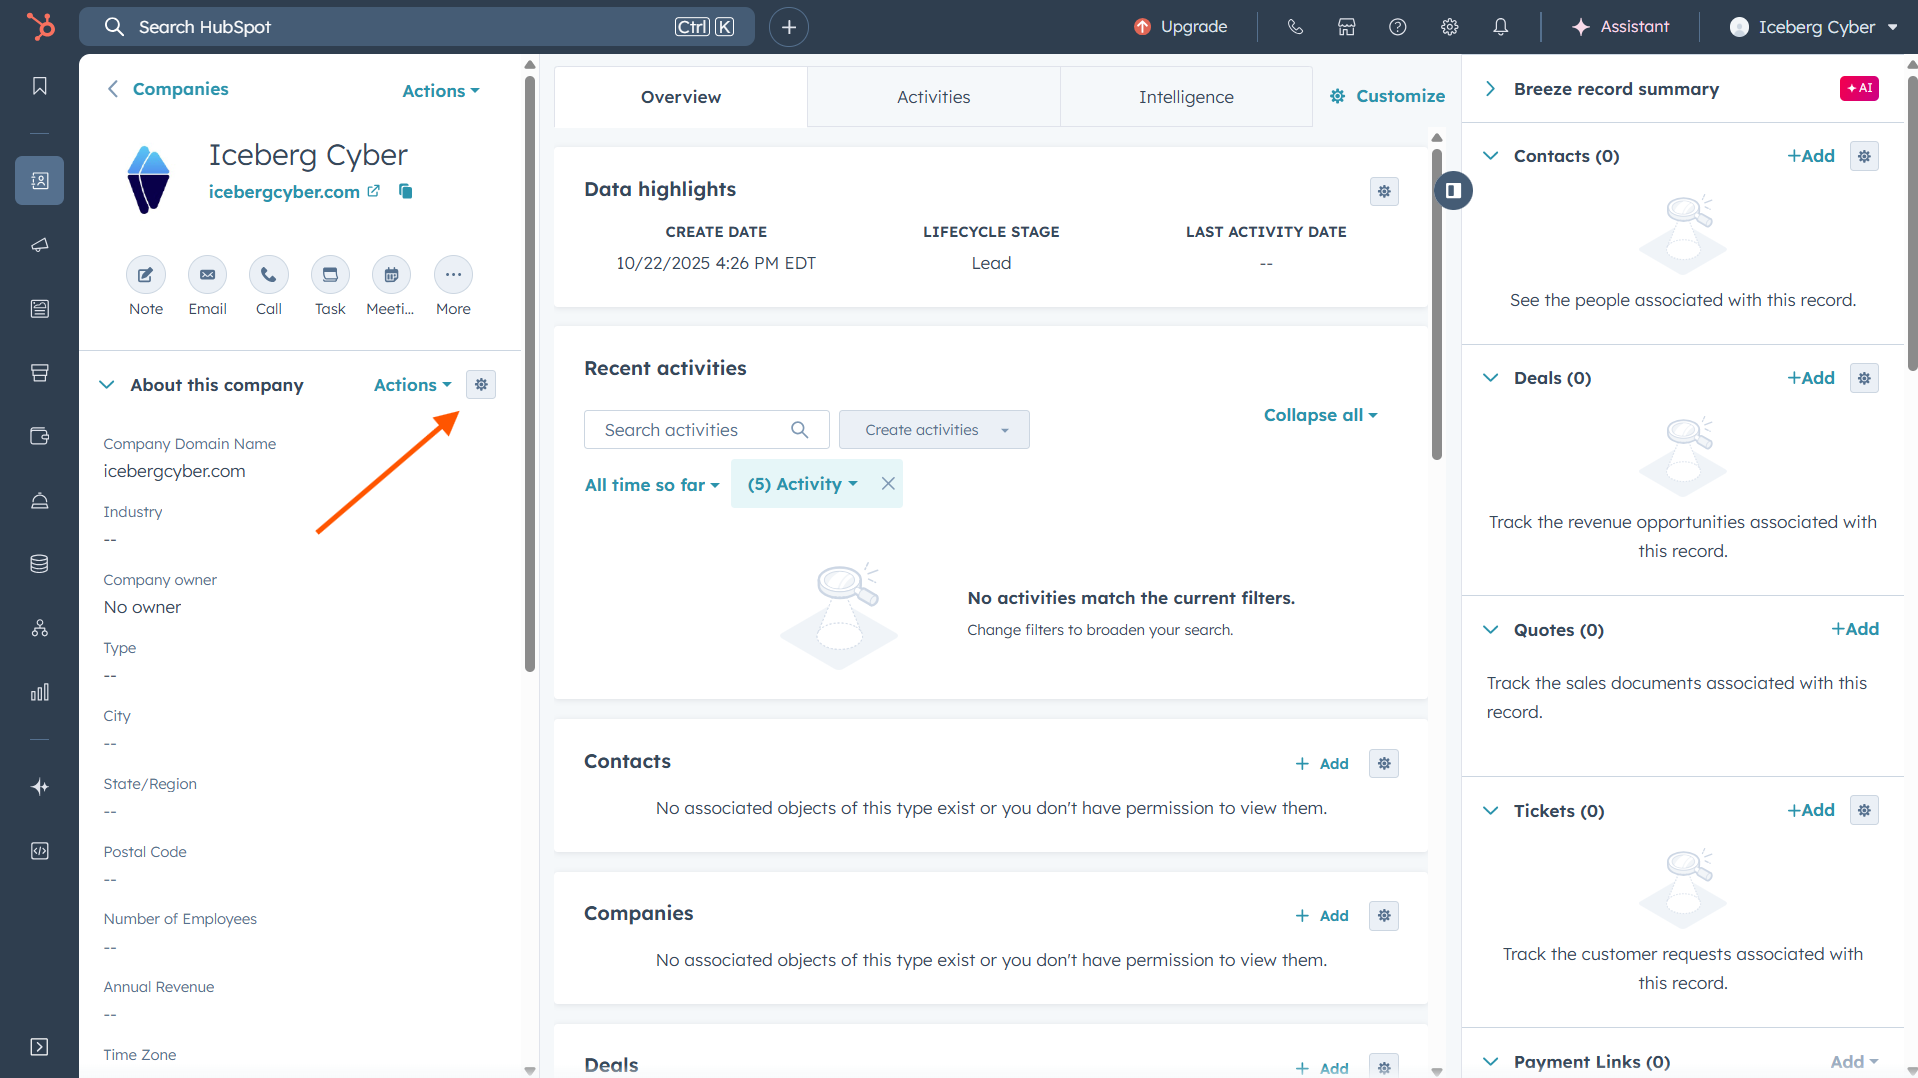
Task: Click Upgrade in the top bar
Action: pyautogui.click(x=1180, y=27)
